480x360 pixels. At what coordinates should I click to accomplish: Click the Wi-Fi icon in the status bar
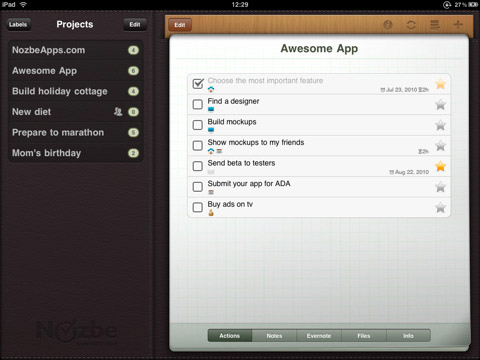pos(23,4)
